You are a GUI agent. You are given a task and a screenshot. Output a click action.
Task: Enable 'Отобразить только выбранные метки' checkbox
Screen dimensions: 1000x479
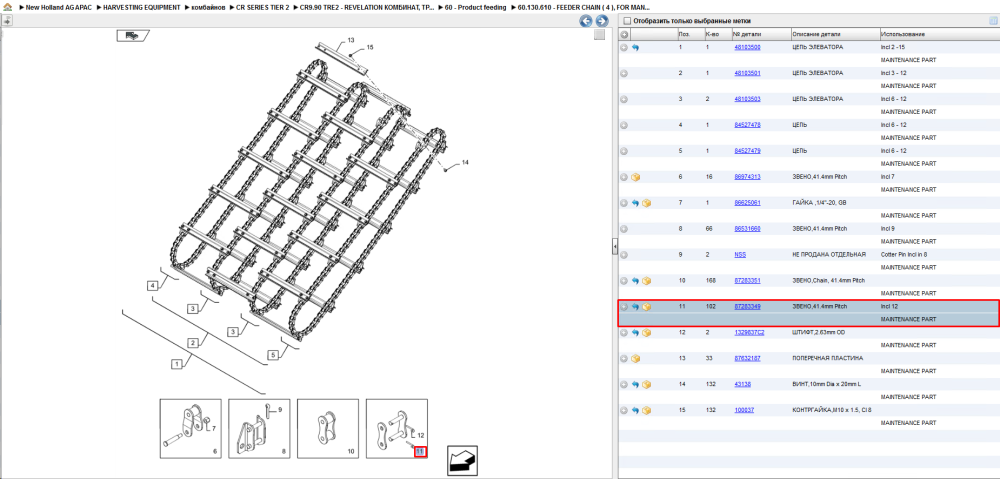pos(626,21)
